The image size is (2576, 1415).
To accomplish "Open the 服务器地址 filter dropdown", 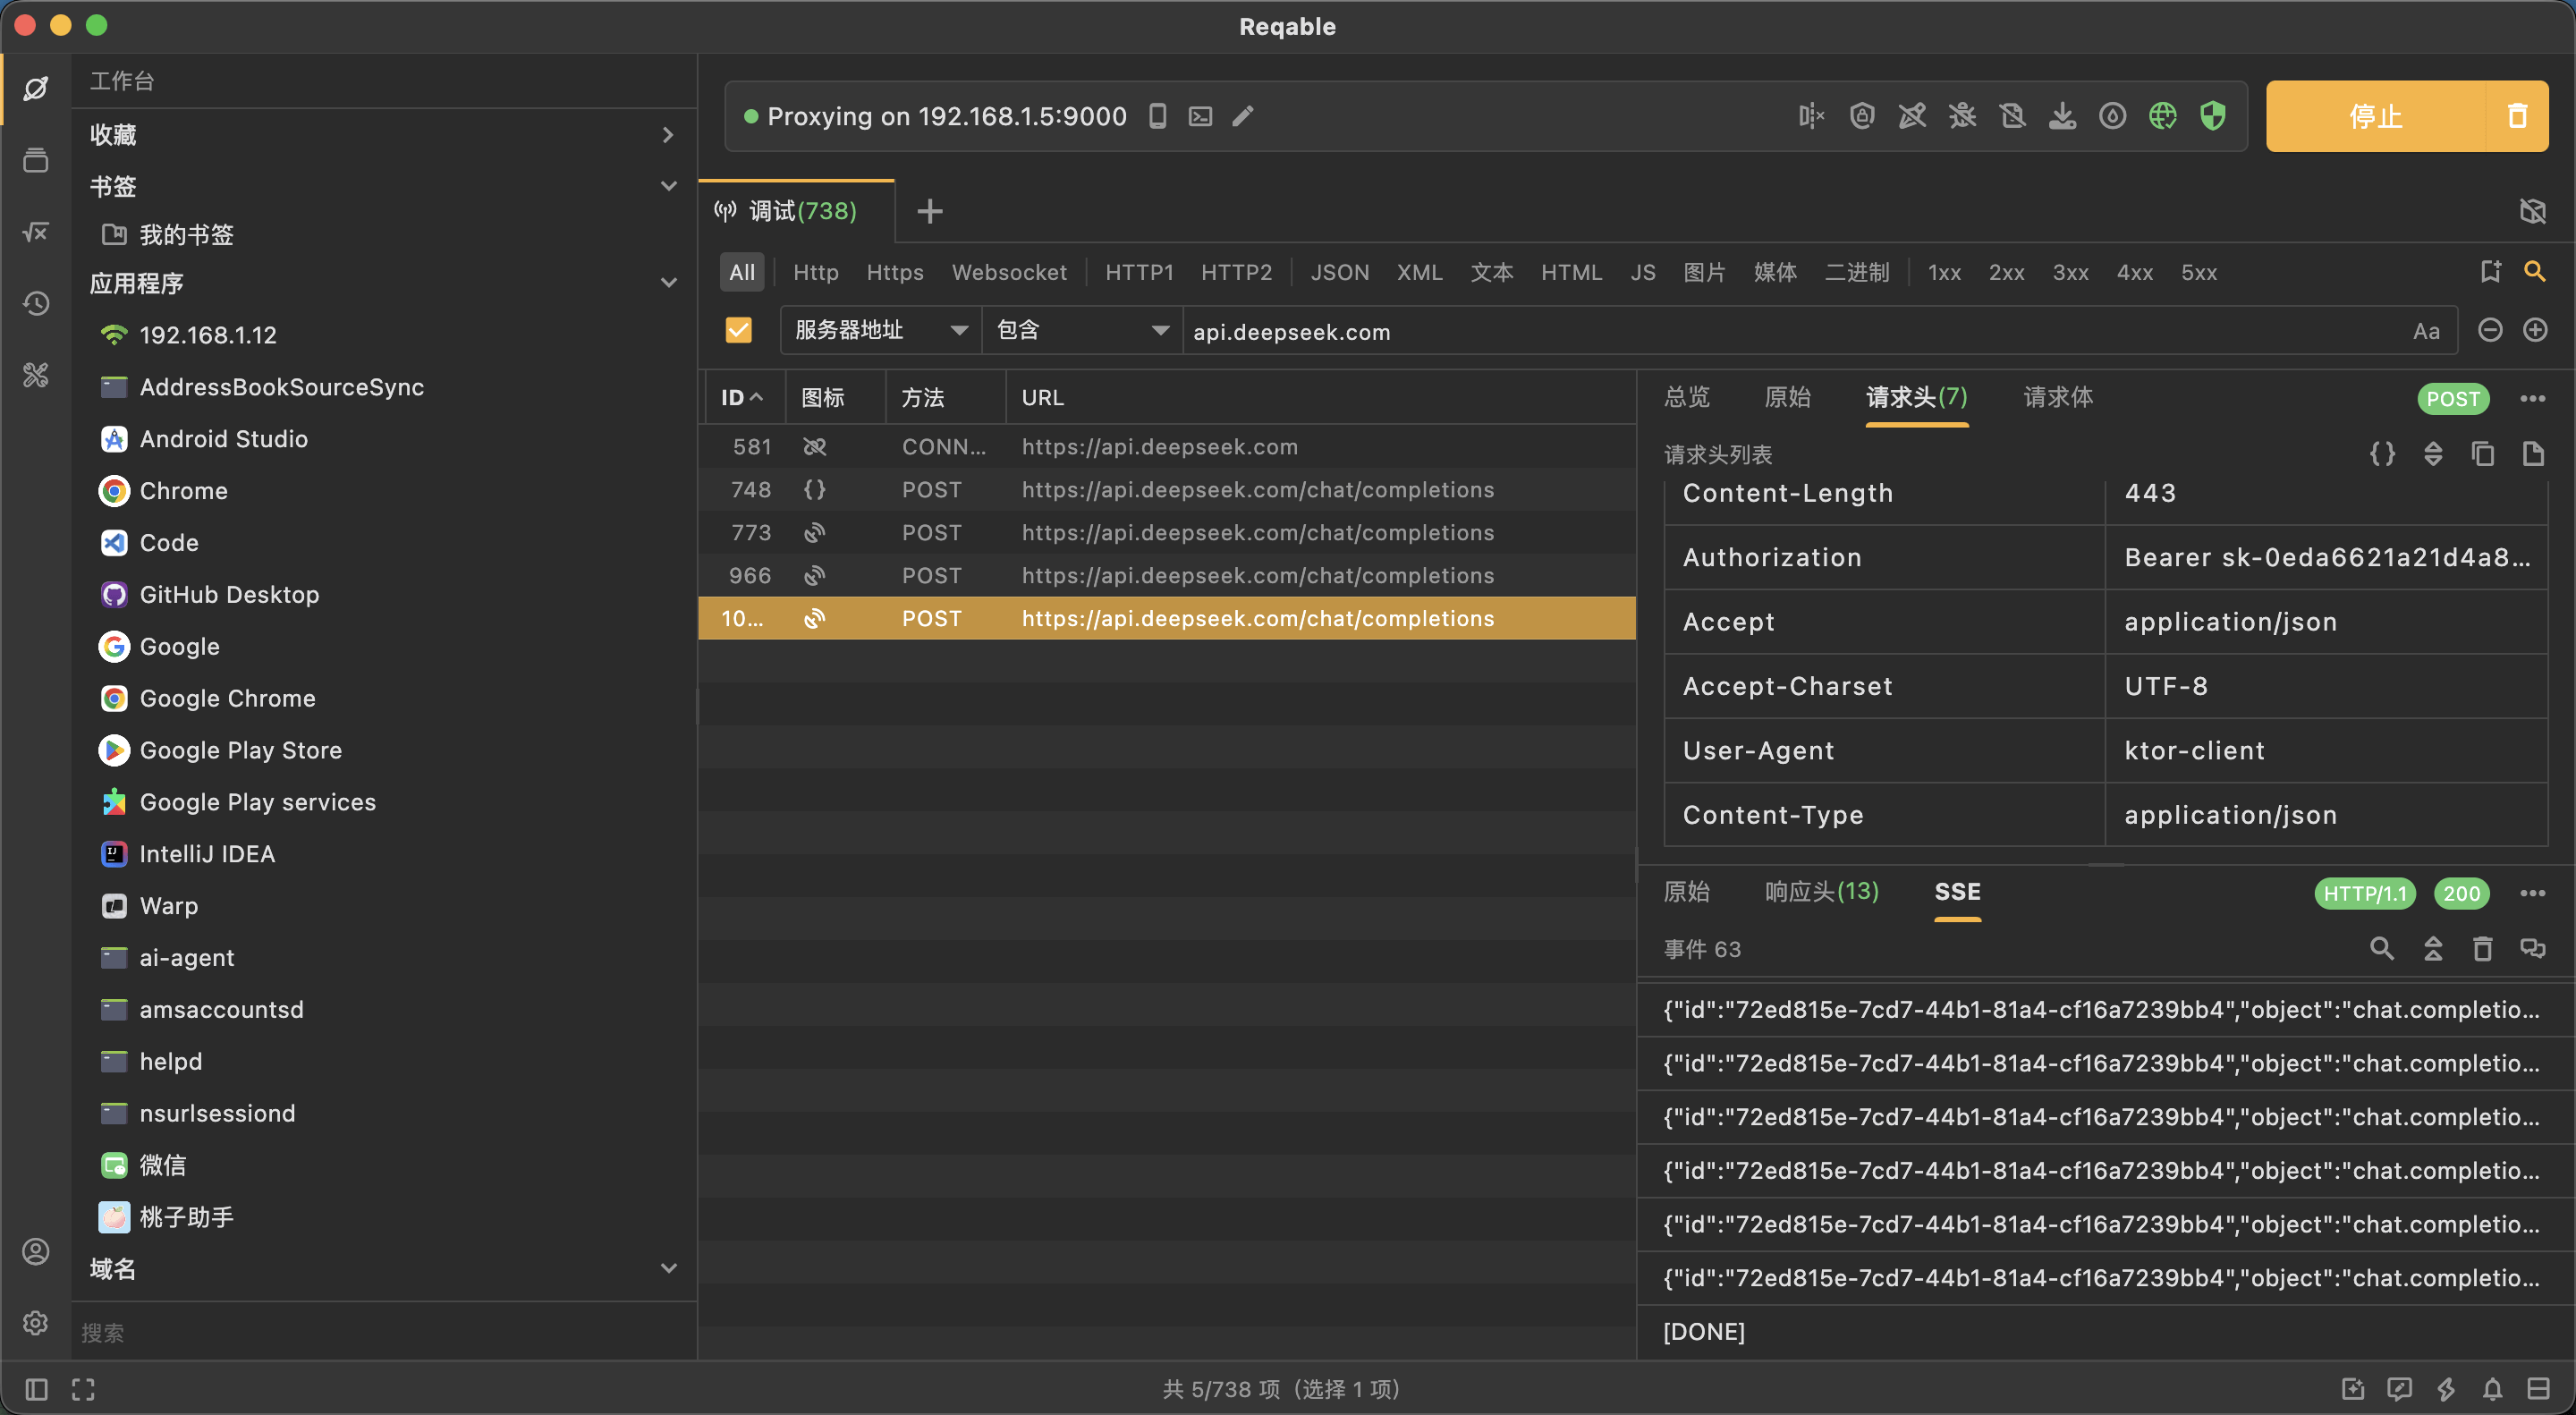I will pyautogui.click(x=879, y=330).
